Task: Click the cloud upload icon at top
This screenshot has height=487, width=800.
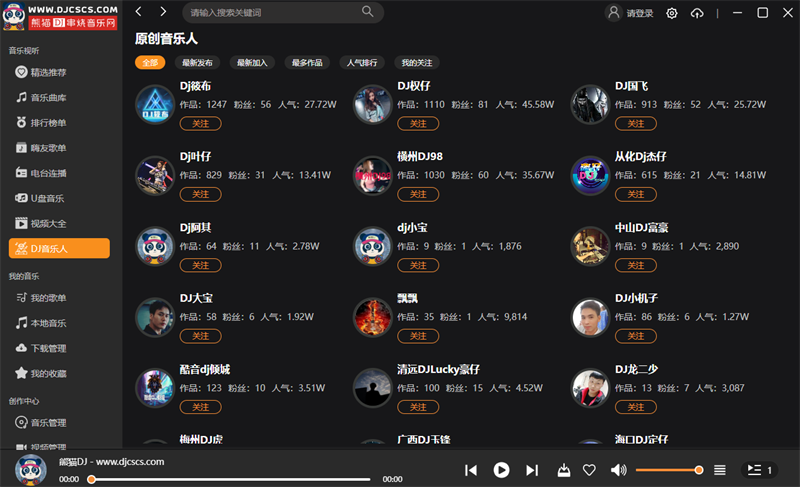Action: (x=697, y=13)
